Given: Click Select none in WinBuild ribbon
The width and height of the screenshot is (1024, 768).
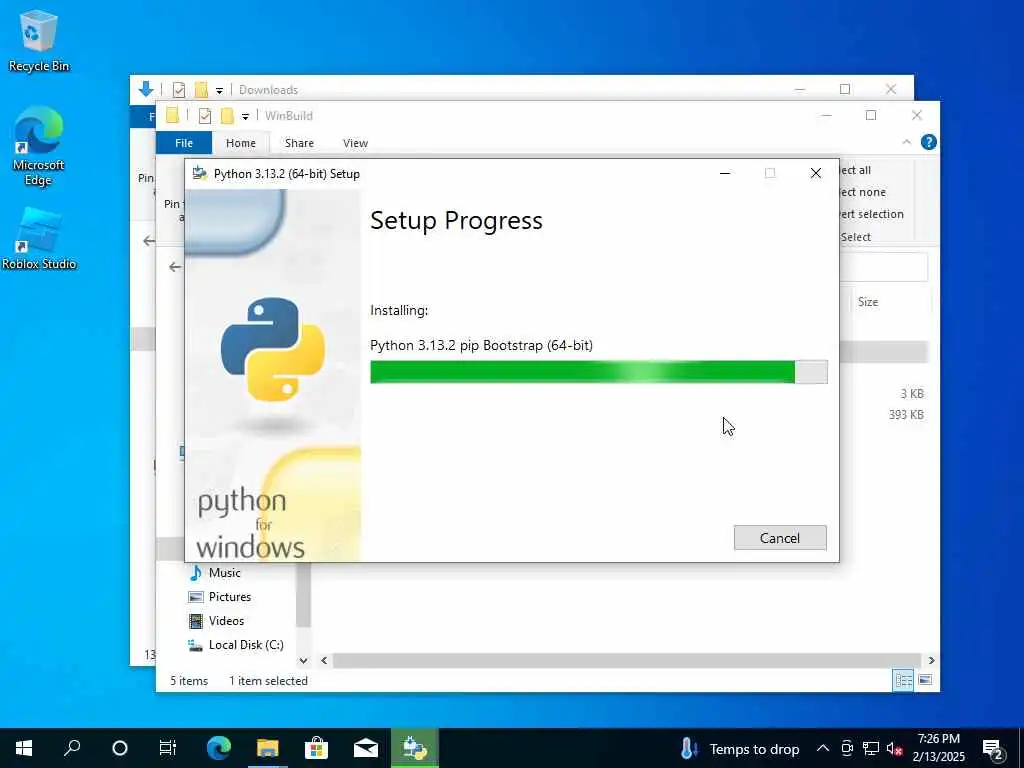Looking at the screenshot, I should 863,192.
